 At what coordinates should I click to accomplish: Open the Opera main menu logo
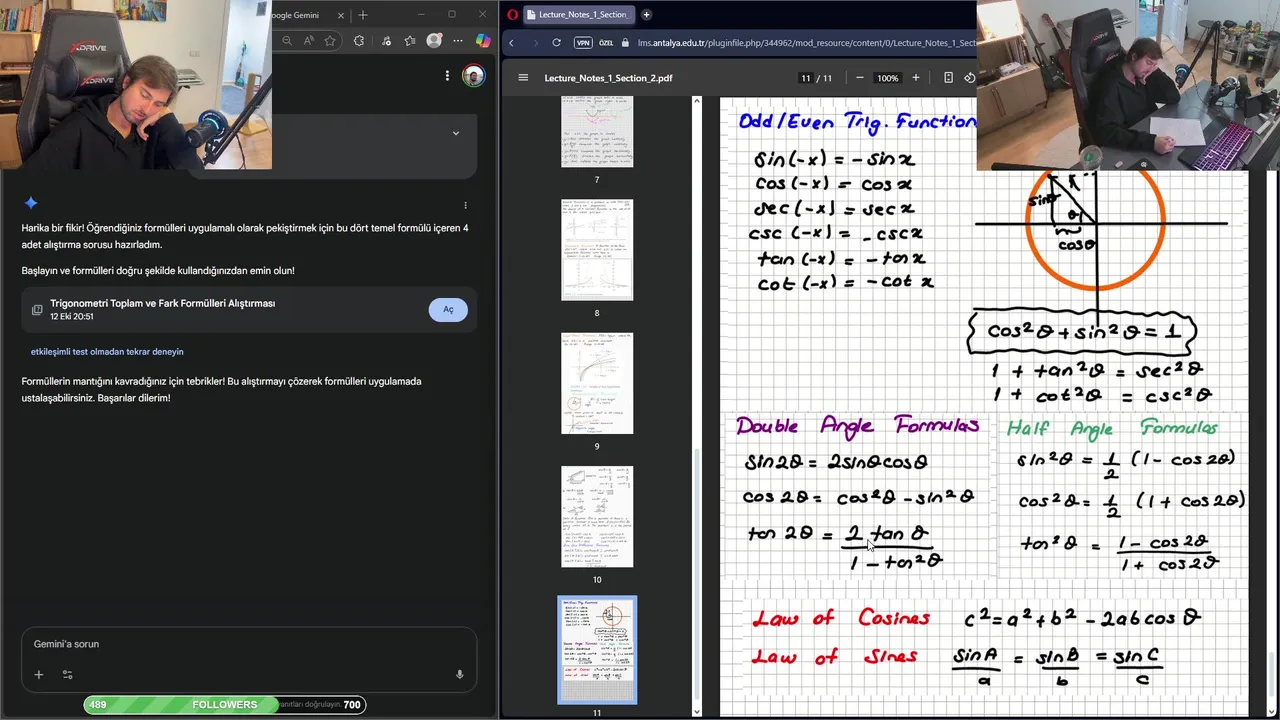[513, 15]
